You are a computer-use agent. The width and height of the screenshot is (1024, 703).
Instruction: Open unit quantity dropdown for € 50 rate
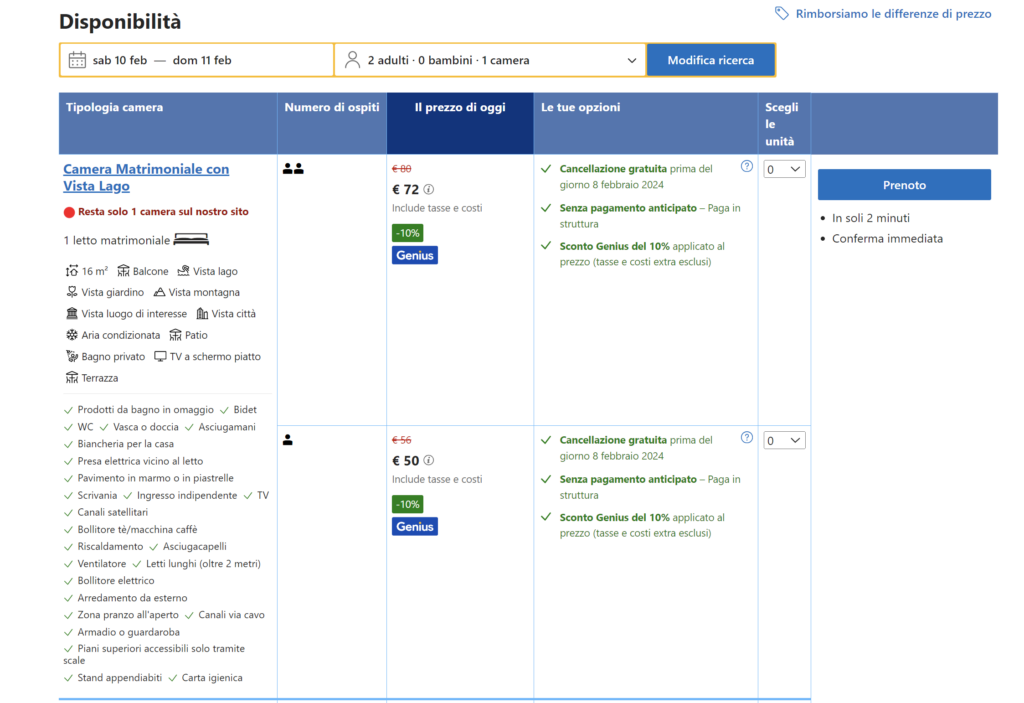[x=784, y=441]
